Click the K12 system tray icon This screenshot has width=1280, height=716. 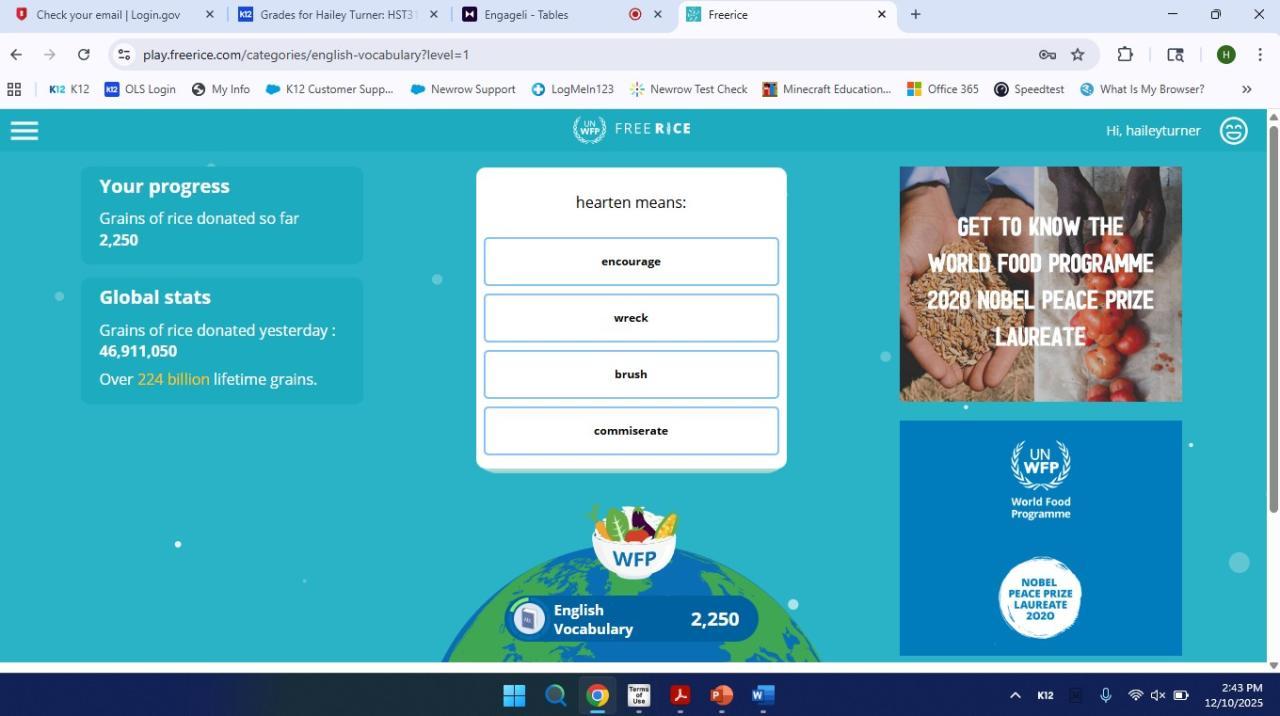click(x=1045, y=695)
